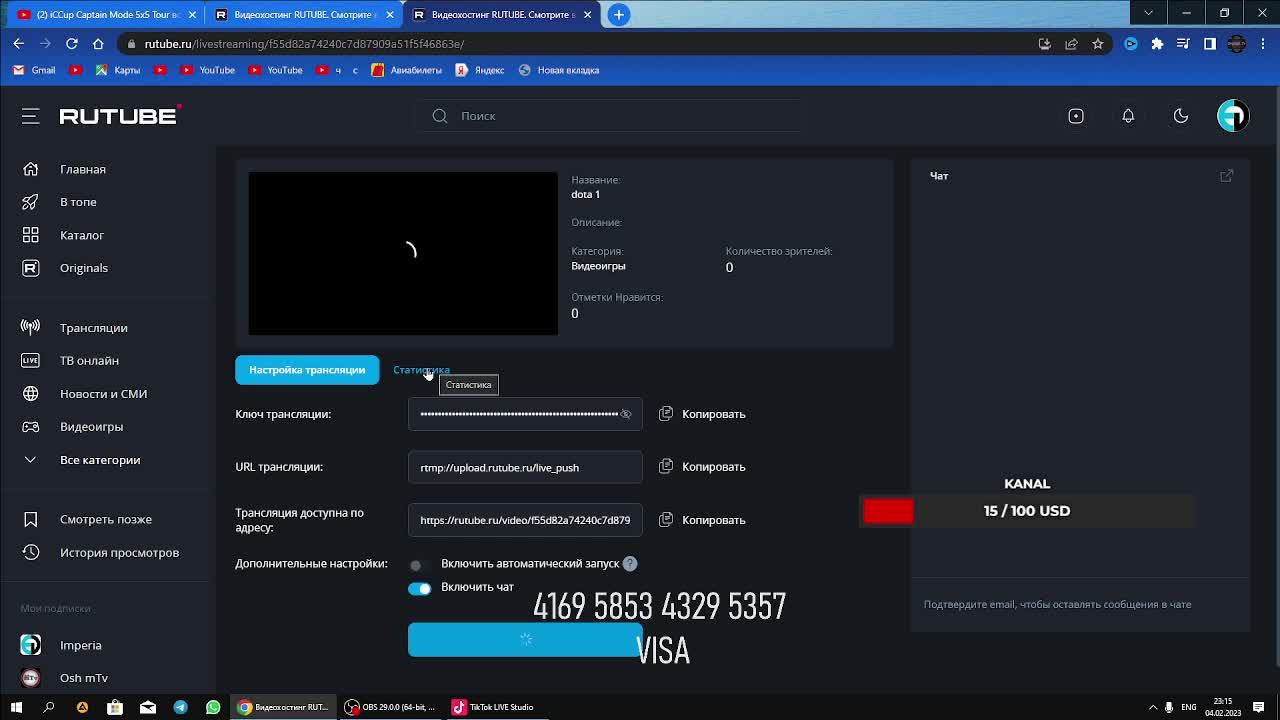Copy the stream page address
The width and height of the screenshot is (1280, 720).
(x=702, y=520)
